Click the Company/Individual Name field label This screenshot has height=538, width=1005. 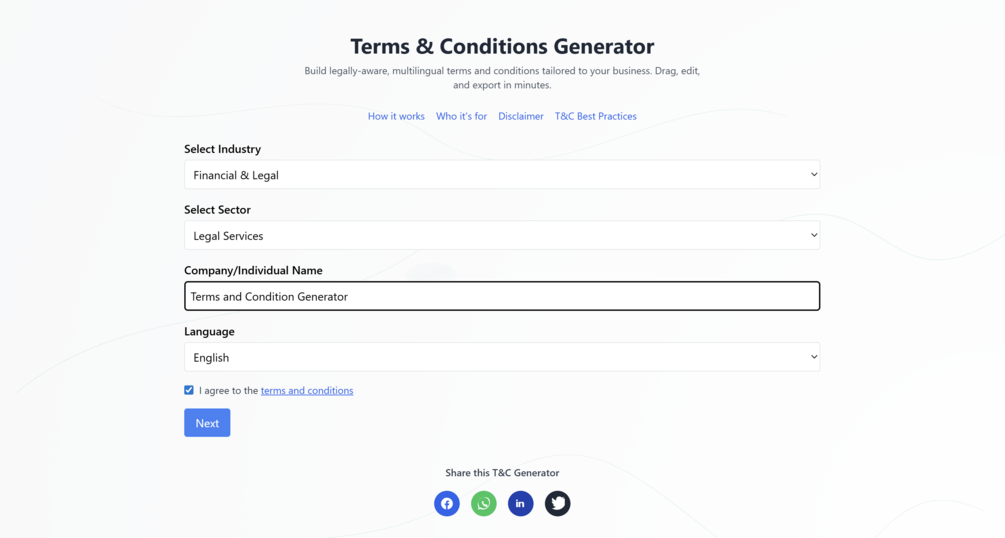tap(253, 270)
